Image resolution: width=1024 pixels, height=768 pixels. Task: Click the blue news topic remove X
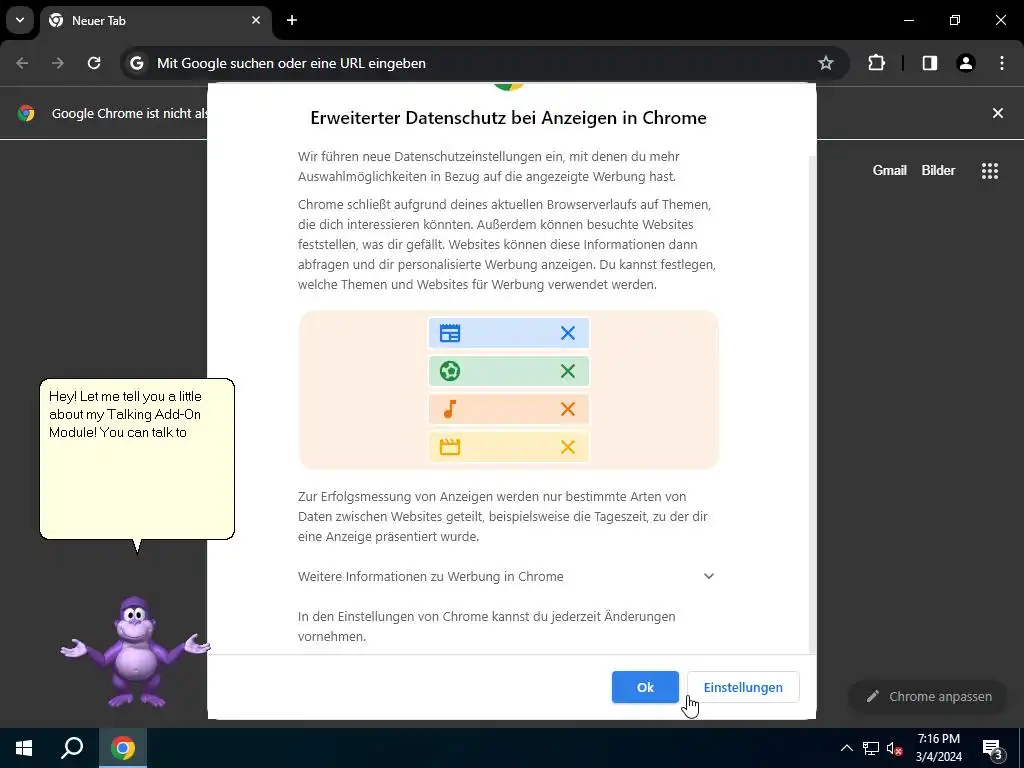click(568, 333)
